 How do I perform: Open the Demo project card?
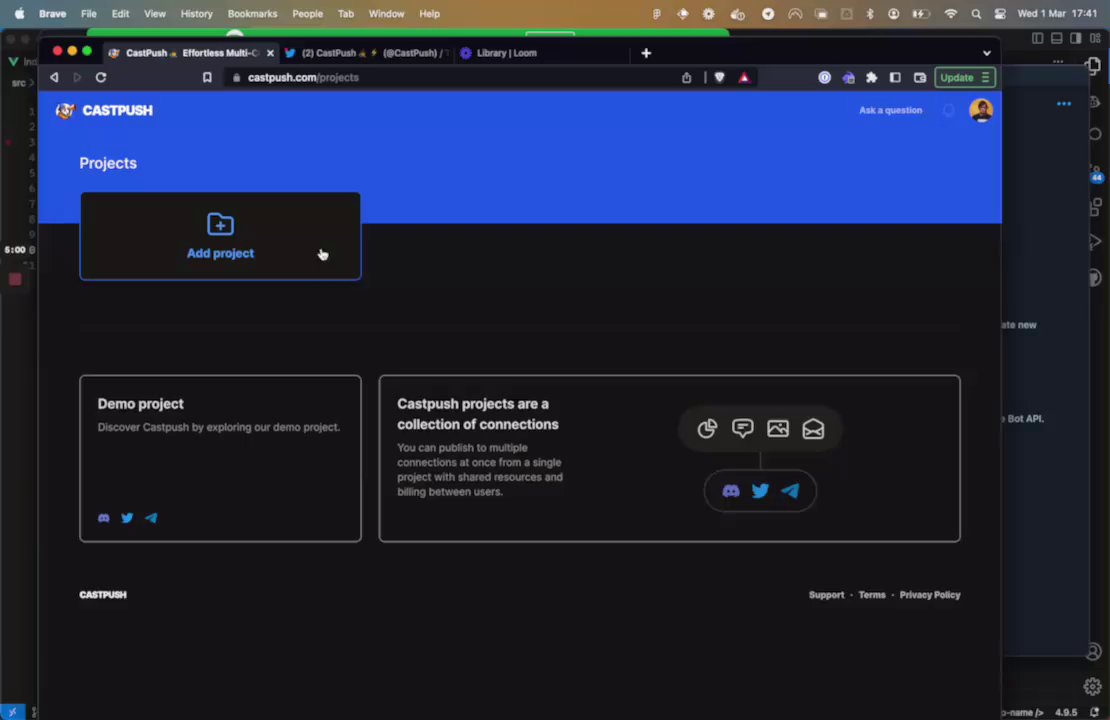tap(220, 458)
